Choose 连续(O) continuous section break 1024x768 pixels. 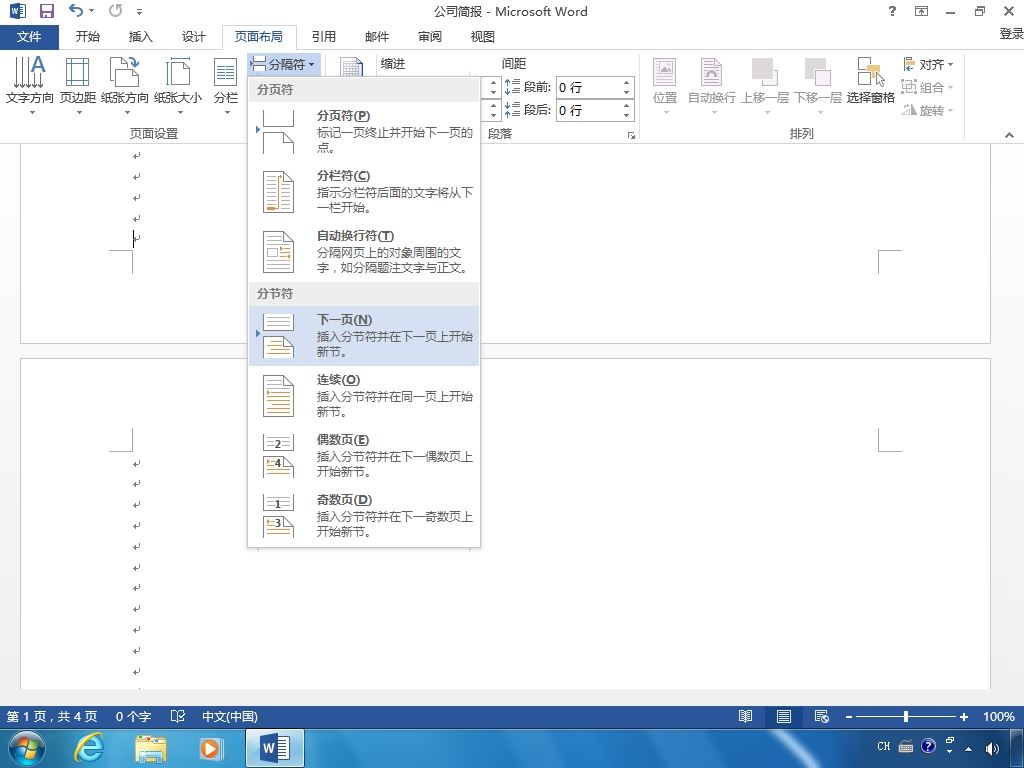(364, 395)
